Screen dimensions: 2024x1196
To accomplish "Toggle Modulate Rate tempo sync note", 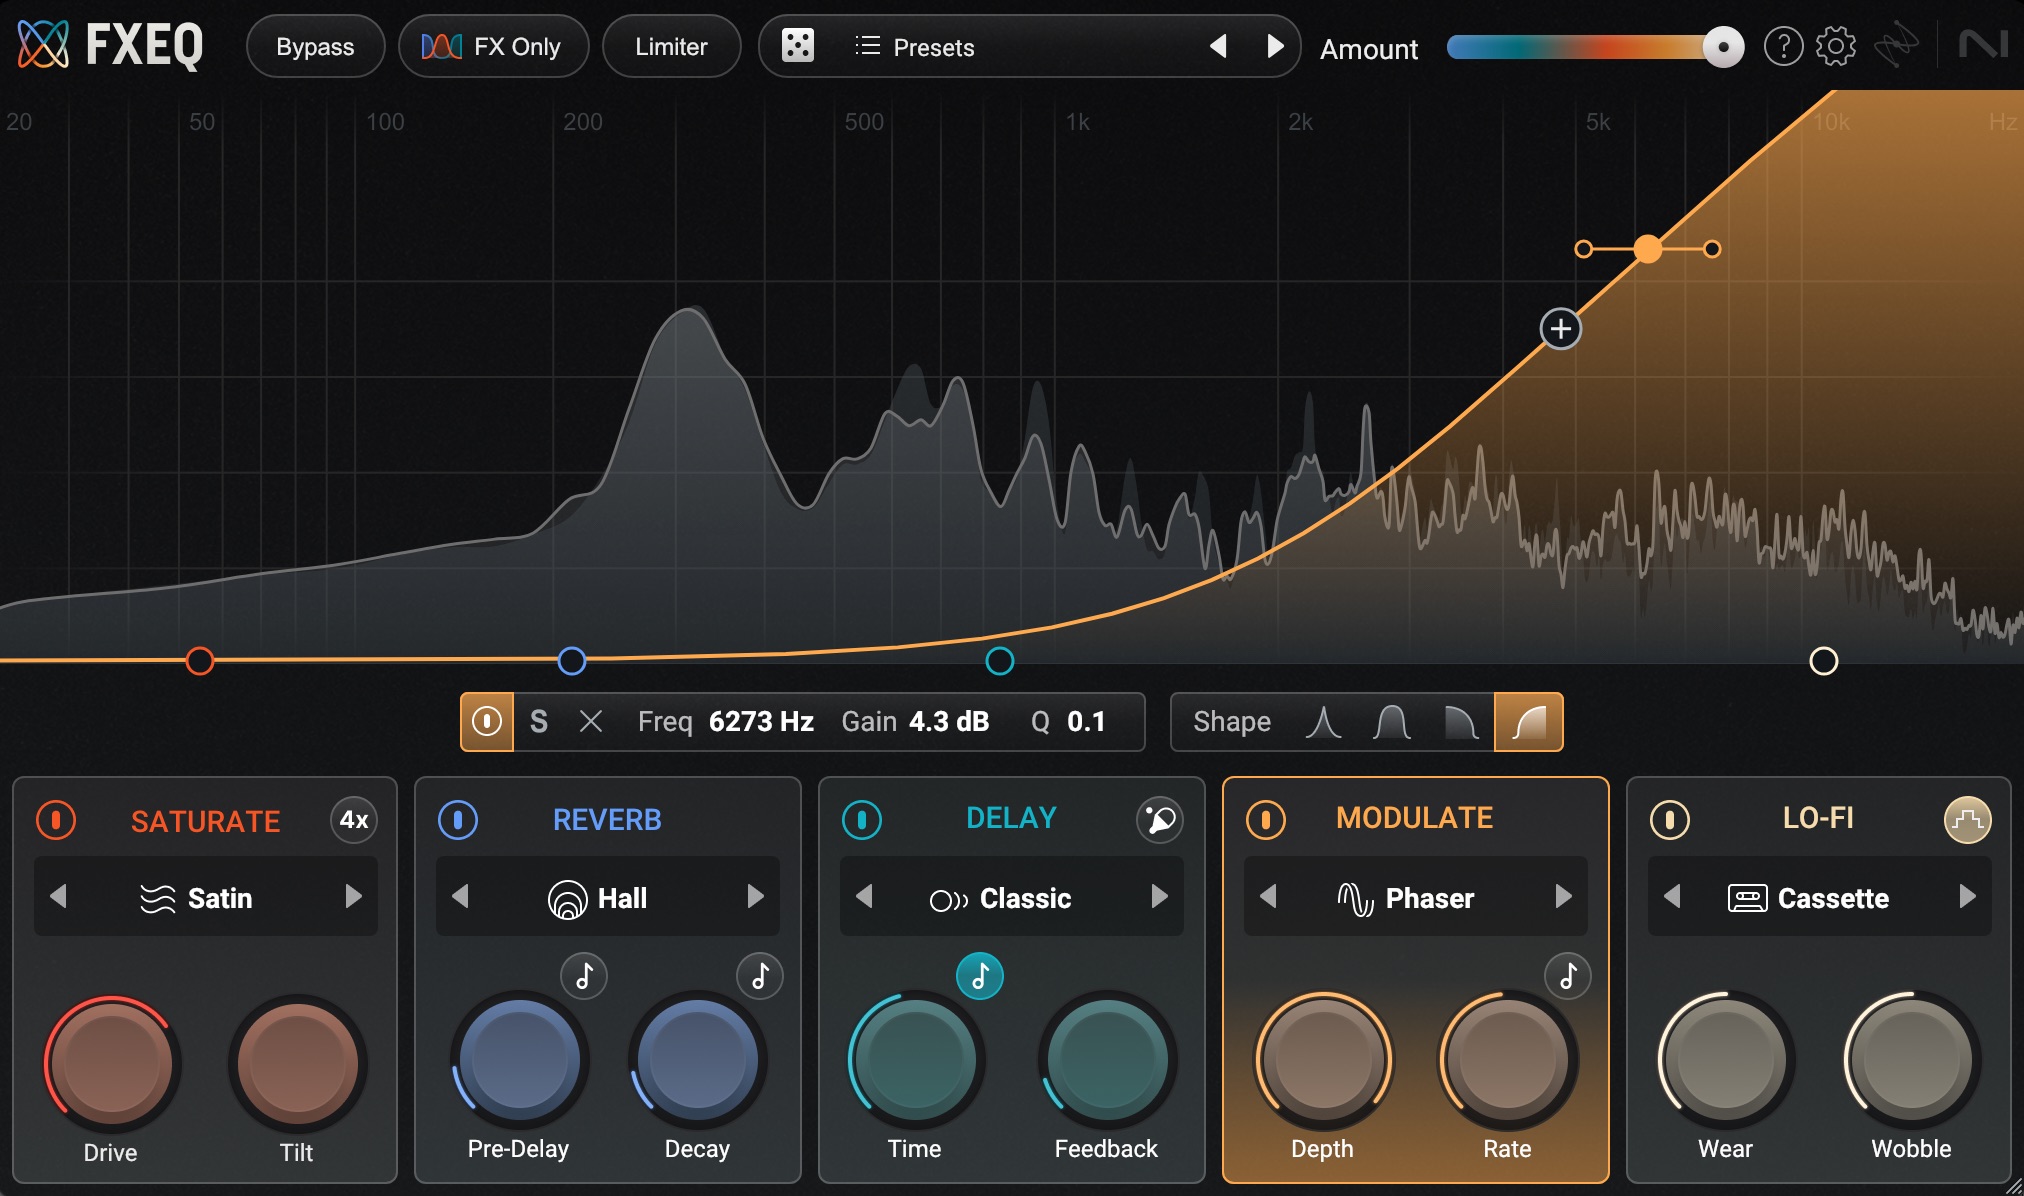I will (1568, 975).
